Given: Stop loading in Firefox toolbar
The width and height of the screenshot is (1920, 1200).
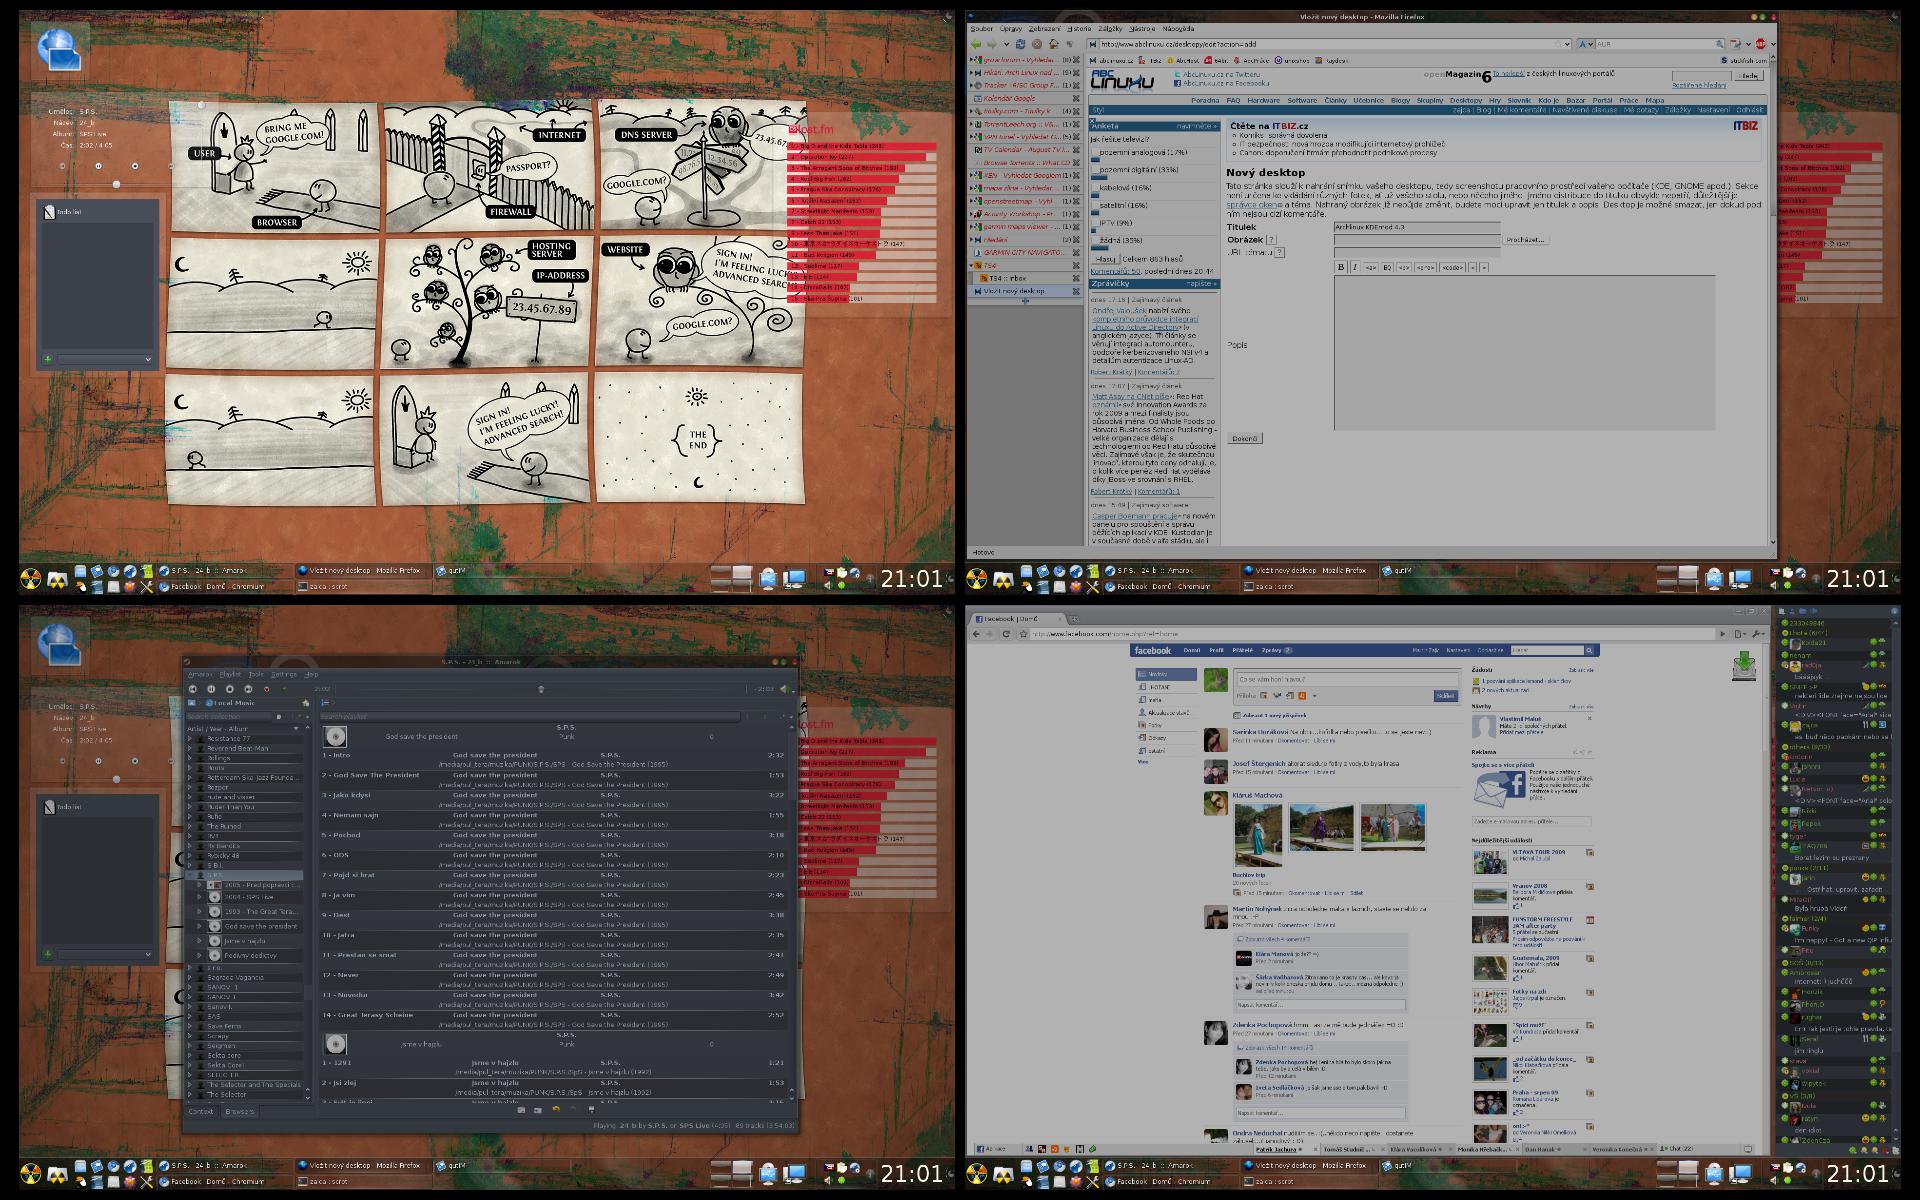Looking at the screenshot, I should [1037, 44].
